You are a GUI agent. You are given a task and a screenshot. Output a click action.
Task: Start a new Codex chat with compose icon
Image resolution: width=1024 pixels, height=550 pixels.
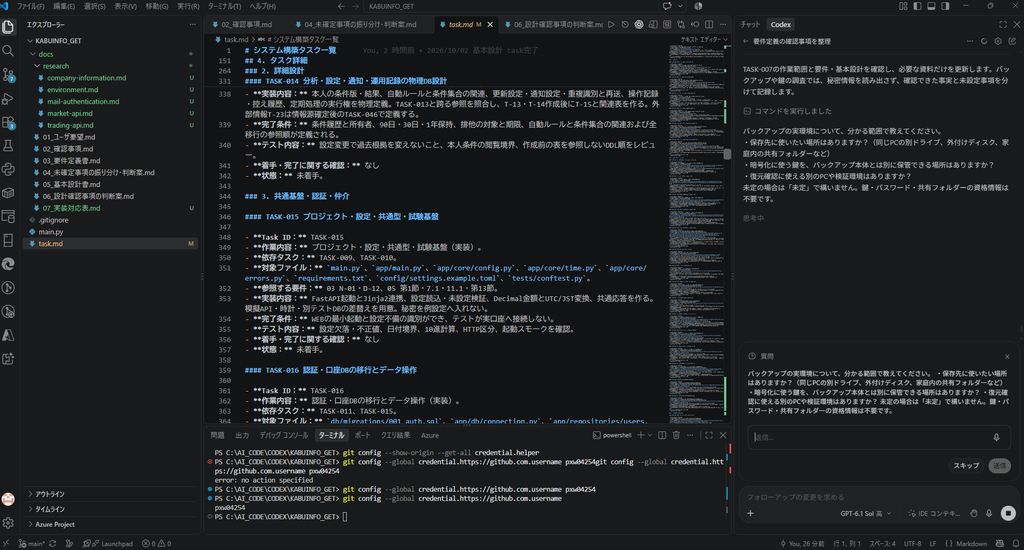(x=1012, y=41)
